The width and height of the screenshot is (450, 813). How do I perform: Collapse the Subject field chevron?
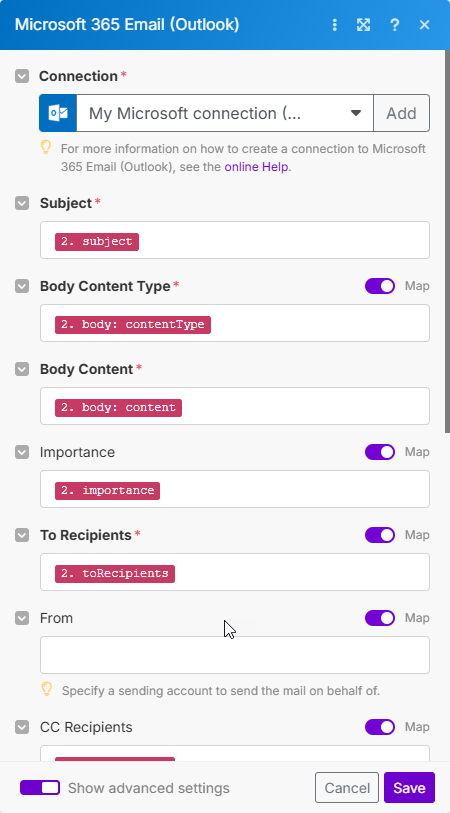pos(22,203)
